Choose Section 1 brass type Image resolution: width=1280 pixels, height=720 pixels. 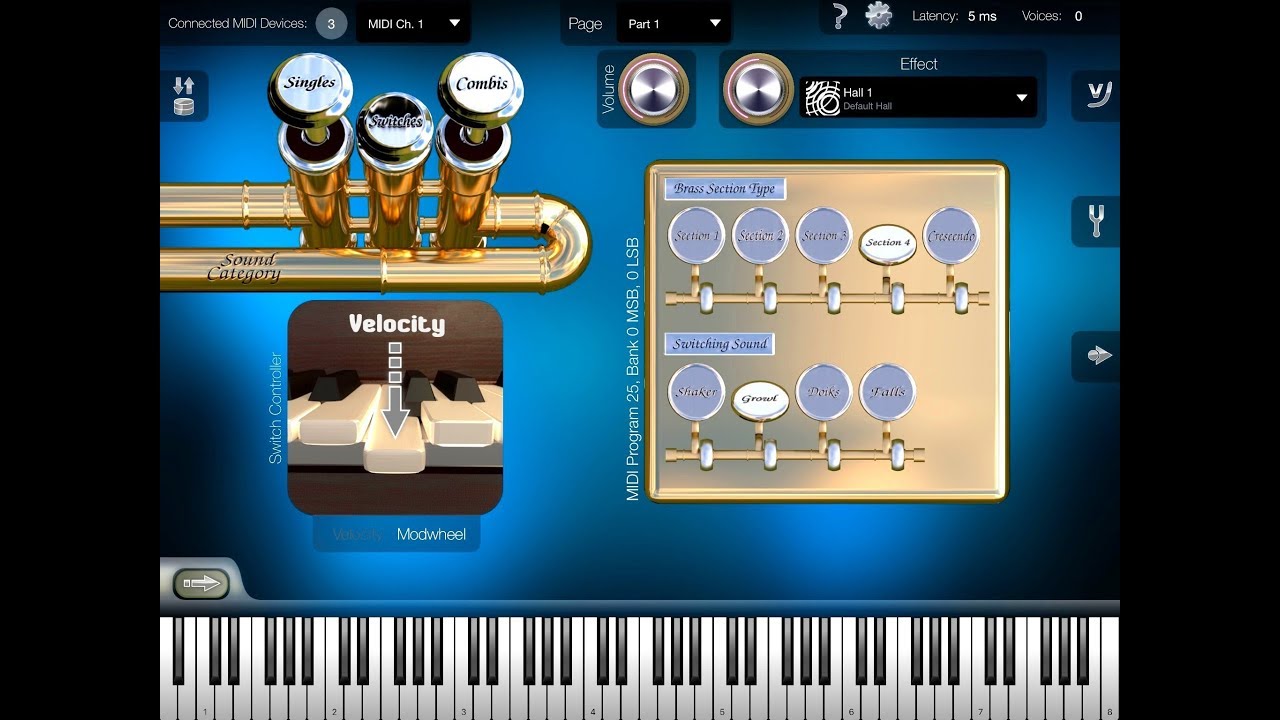point(696,236)
